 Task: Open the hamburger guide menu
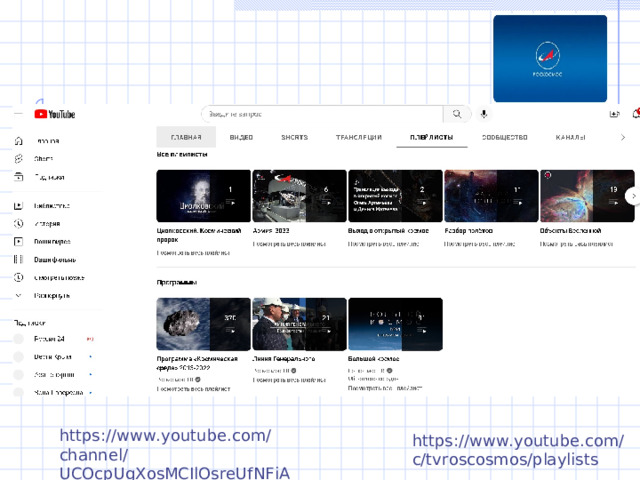click(18, 114)
